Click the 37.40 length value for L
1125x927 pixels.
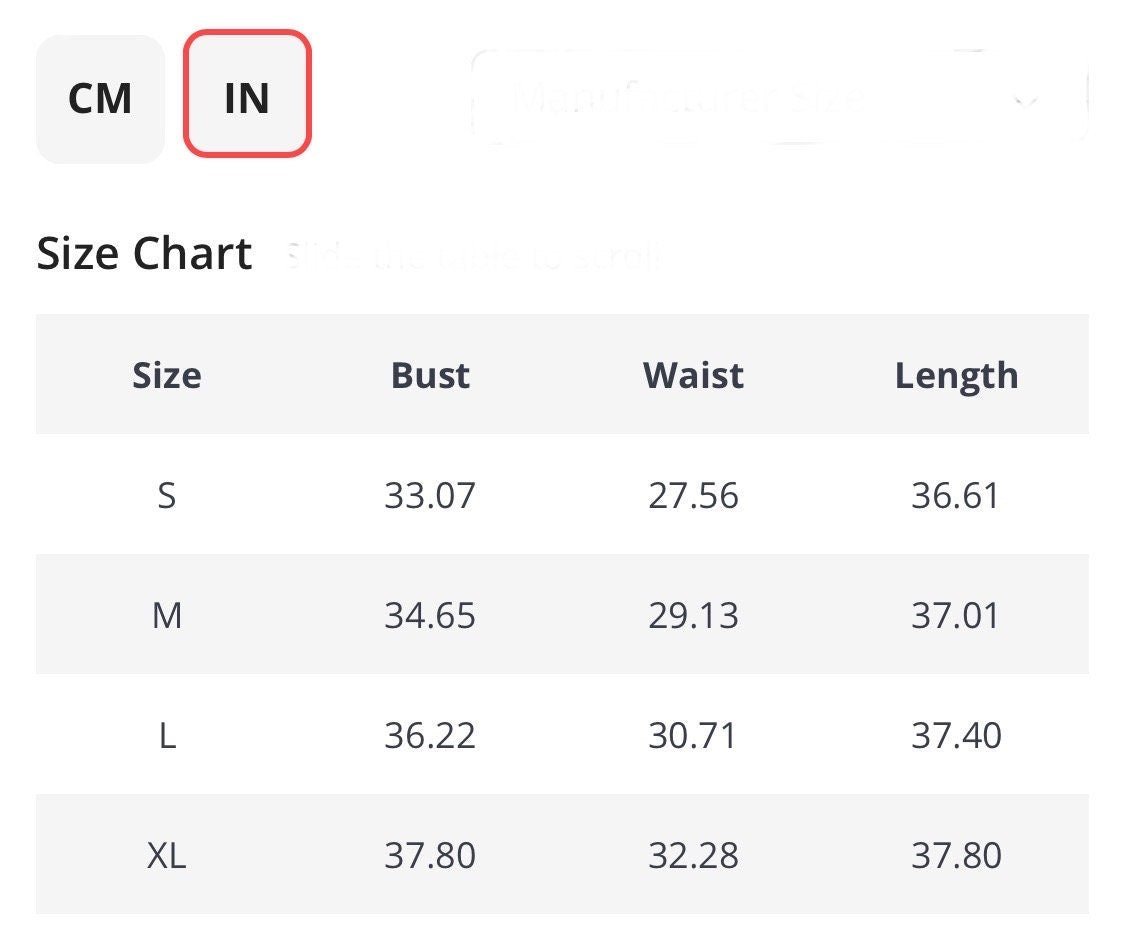[x=956, y=735]
